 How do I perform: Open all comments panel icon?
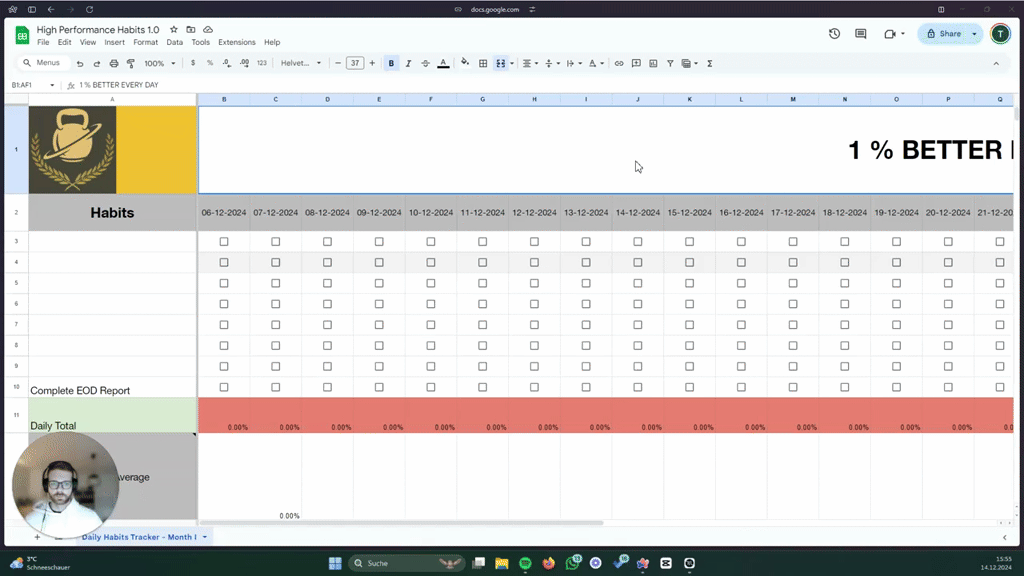click(x=861, y=33)
